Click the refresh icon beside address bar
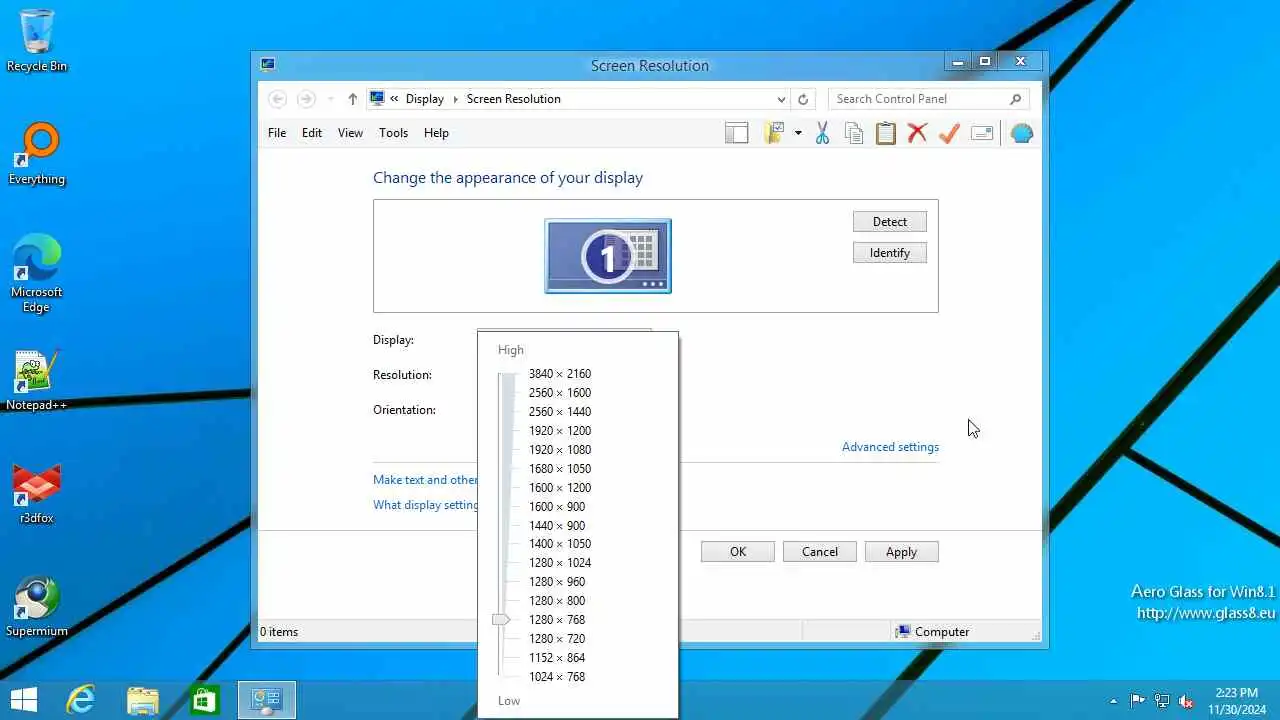Screen dimensions: 1280x720 click(803, 99)
